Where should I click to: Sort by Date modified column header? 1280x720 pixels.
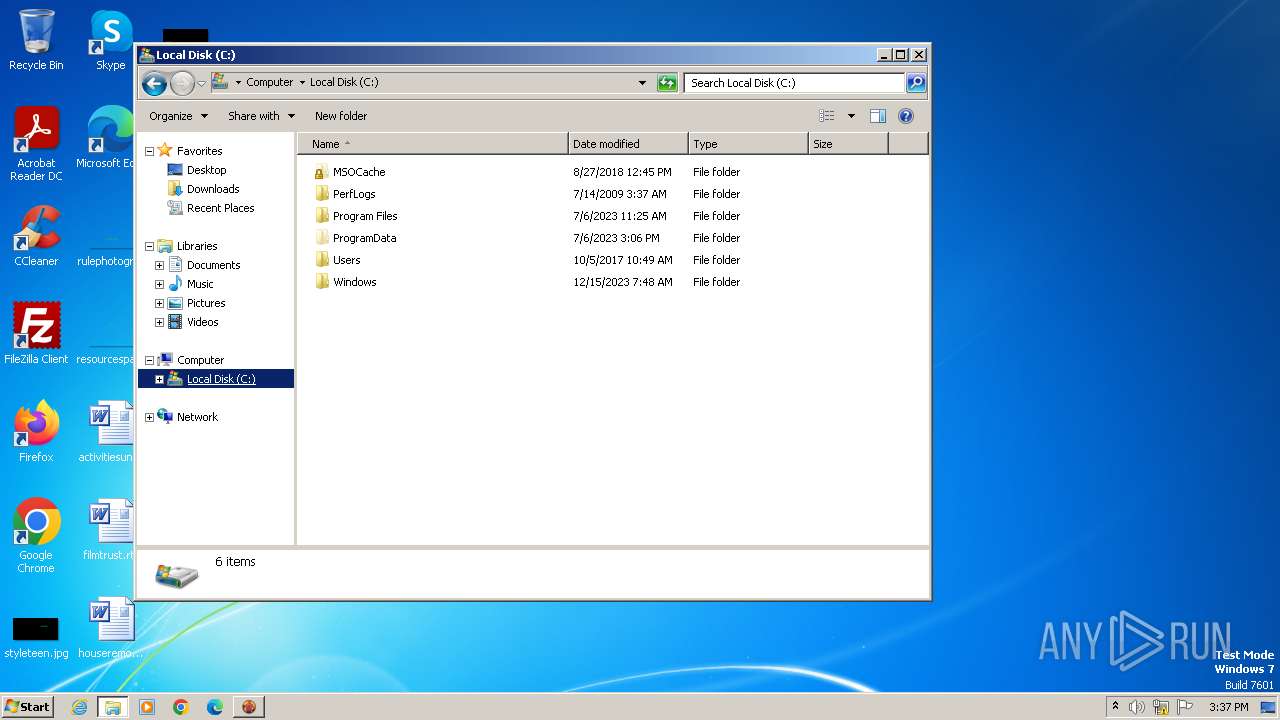coord(628,144)
